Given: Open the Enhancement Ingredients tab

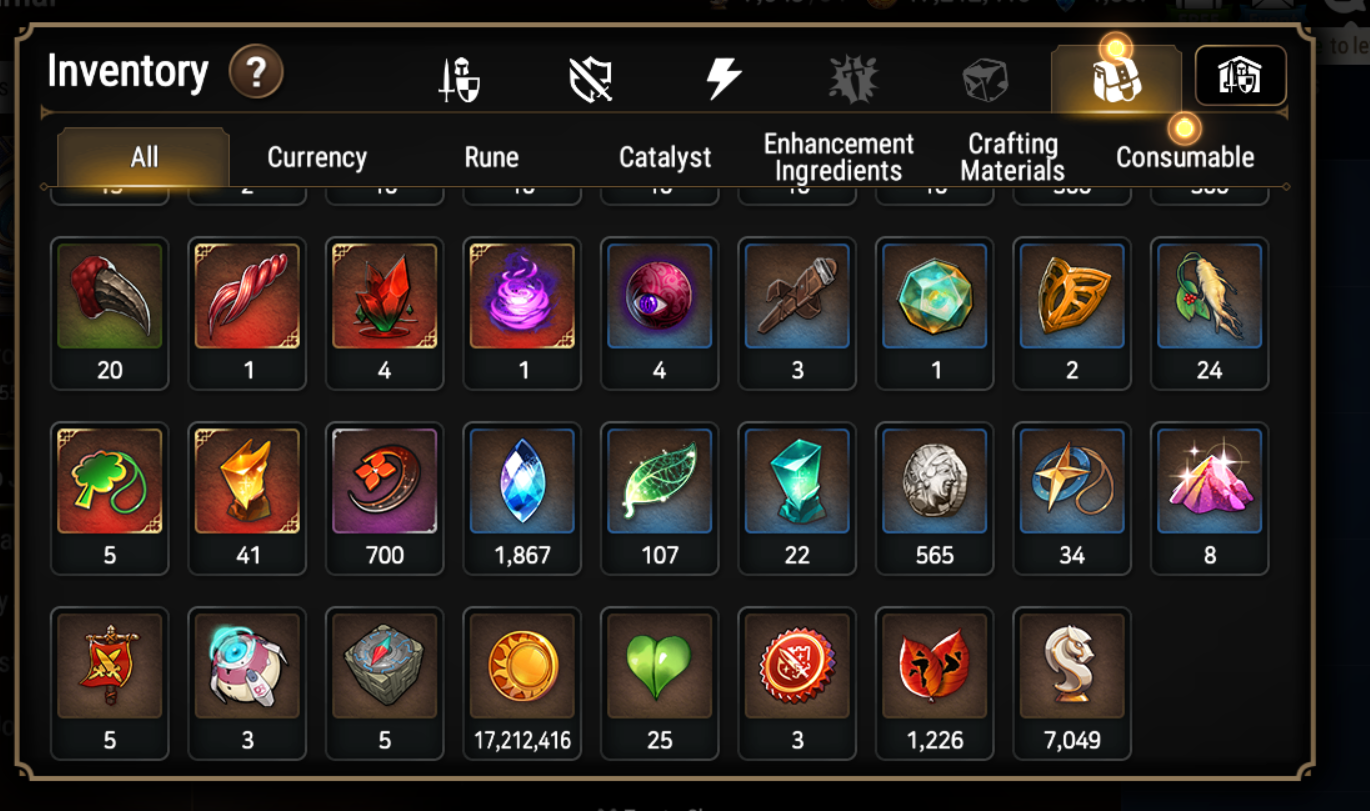Looking at the screenshot, I should point(839,158).
